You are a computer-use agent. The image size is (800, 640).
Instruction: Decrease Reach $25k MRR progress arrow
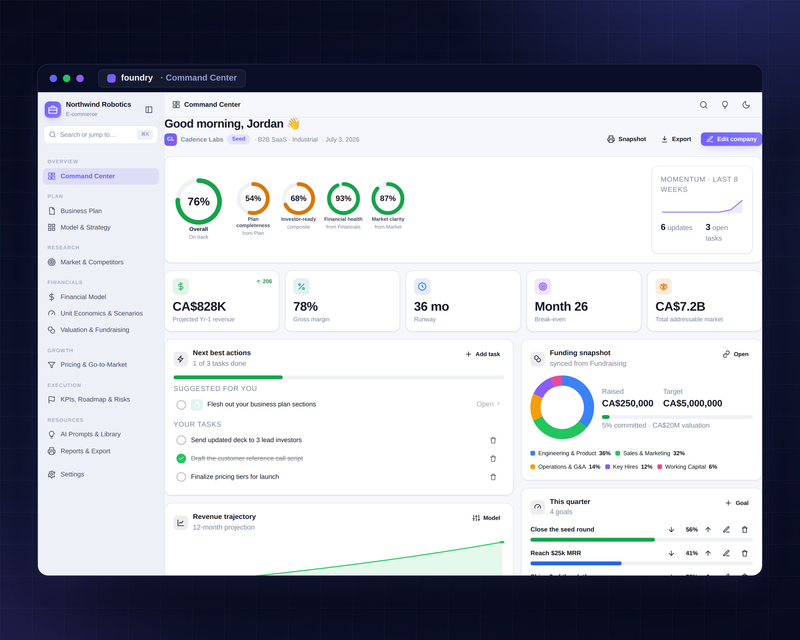671,553
